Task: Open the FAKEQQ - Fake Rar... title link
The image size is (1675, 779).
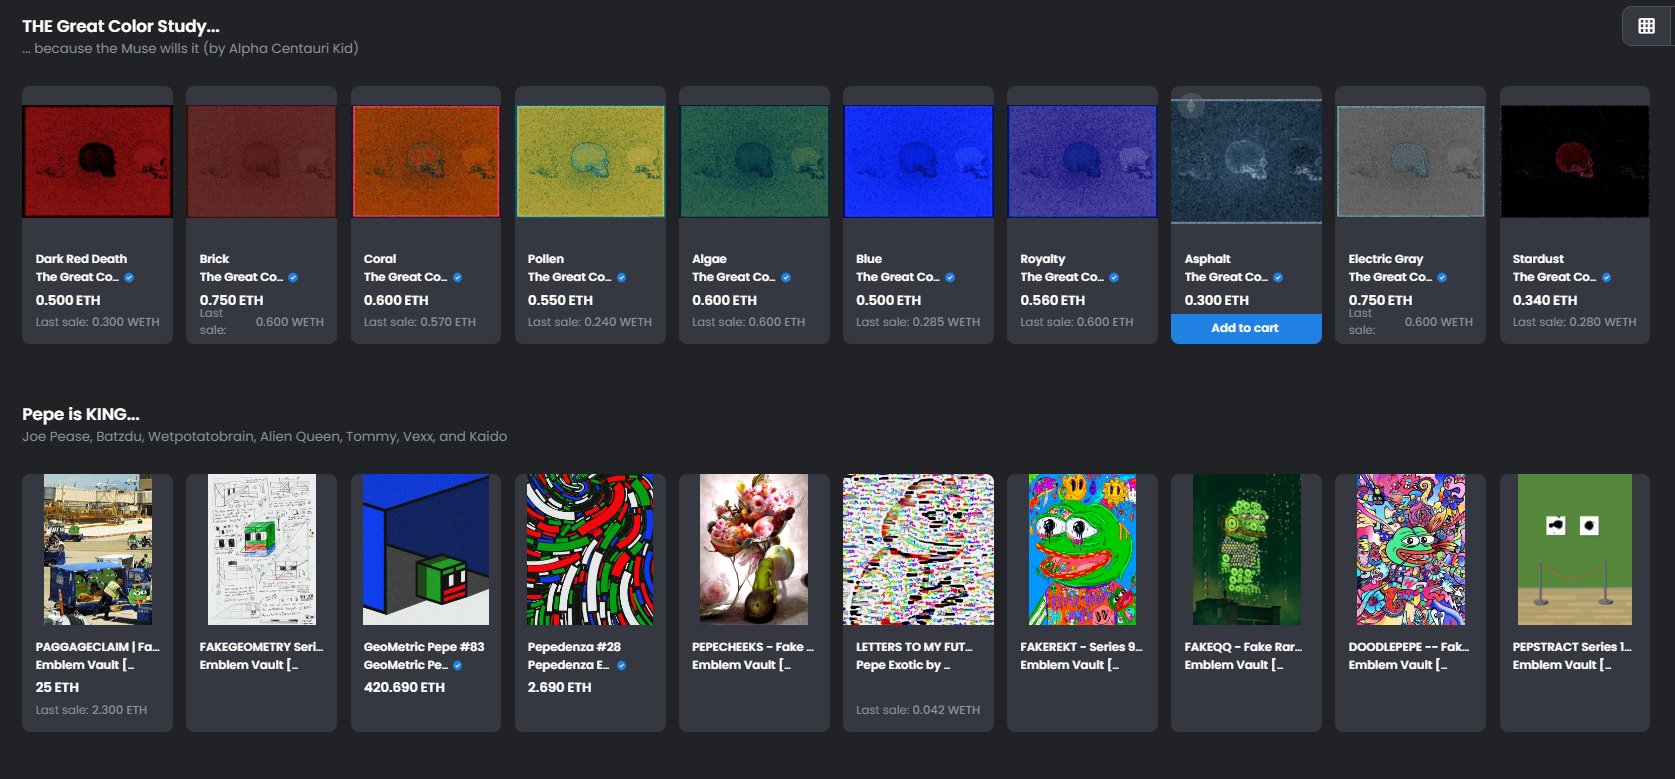Action: [1243, 647]
